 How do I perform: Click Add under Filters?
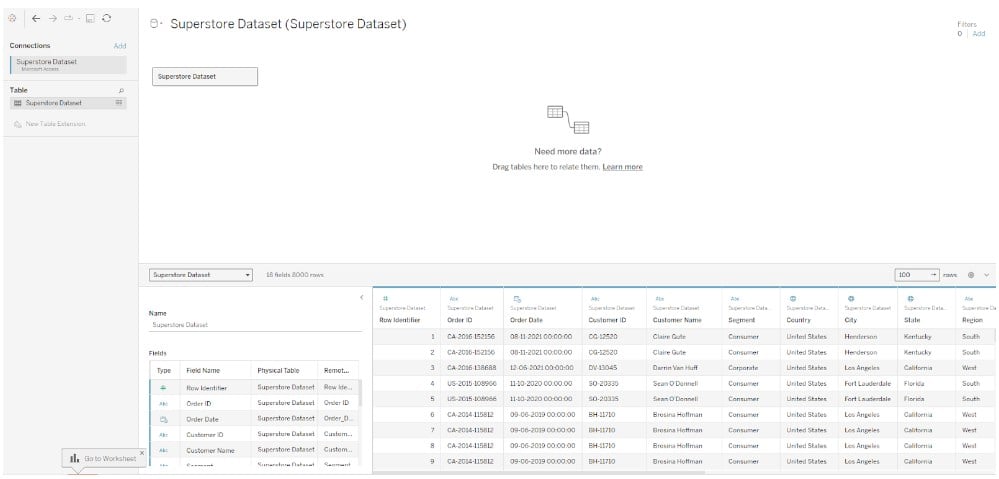(979, 33)
